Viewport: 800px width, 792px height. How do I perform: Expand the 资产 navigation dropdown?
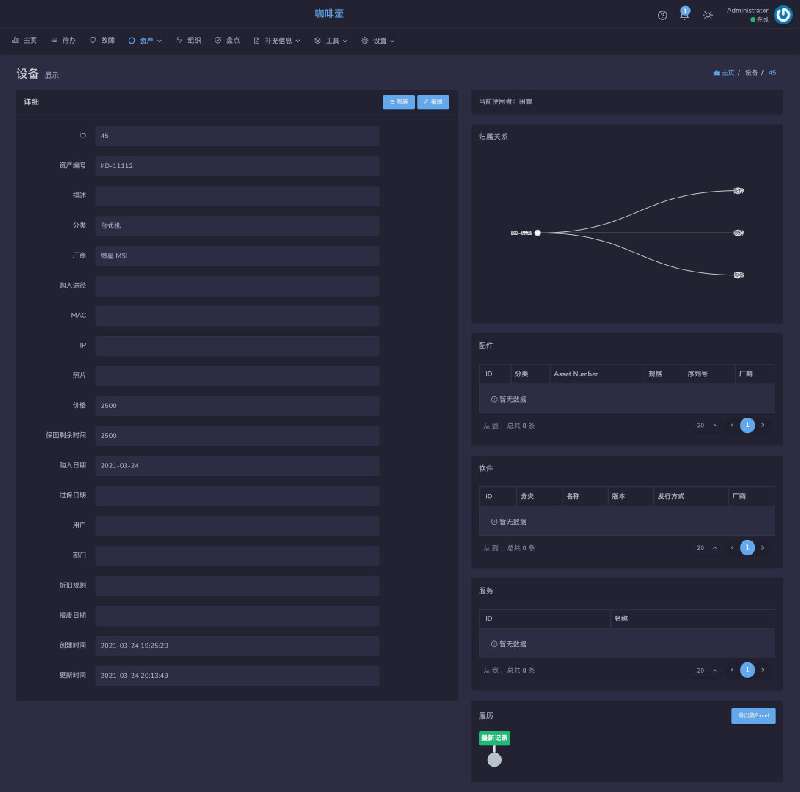point(145,41)
